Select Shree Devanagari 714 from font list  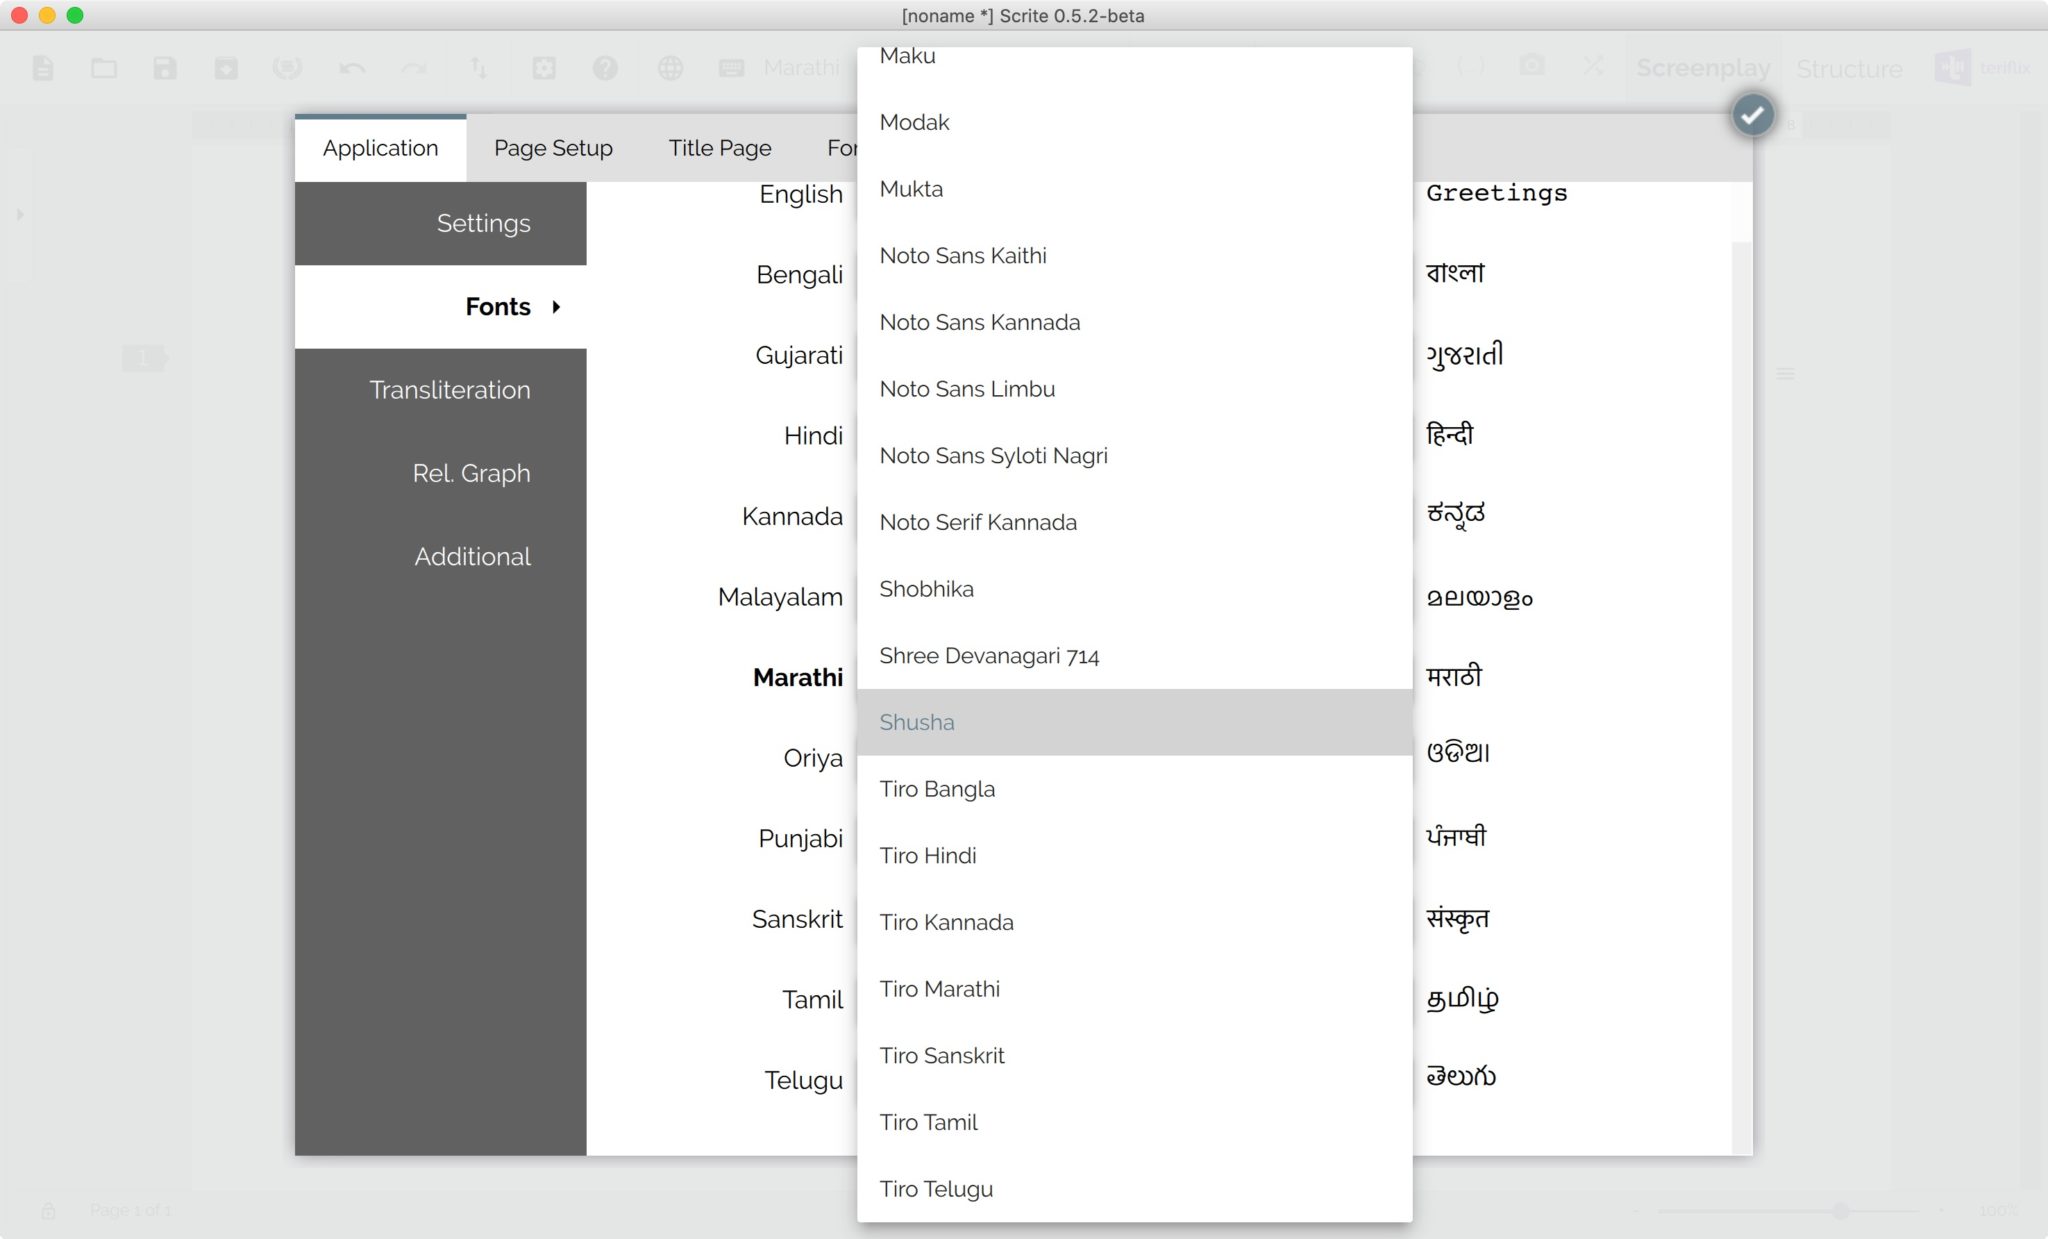(x=989, y=656)
